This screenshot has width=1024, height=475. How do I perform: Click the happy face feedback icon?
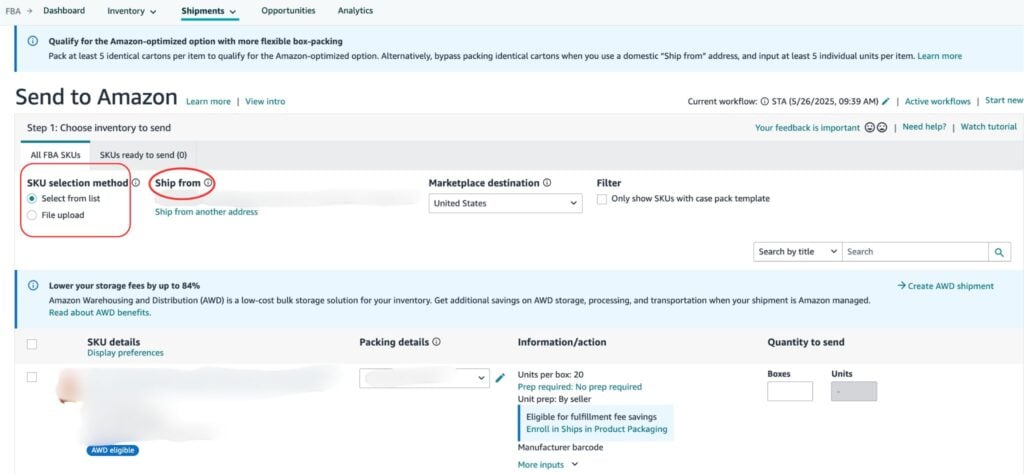tap(870, 128)
